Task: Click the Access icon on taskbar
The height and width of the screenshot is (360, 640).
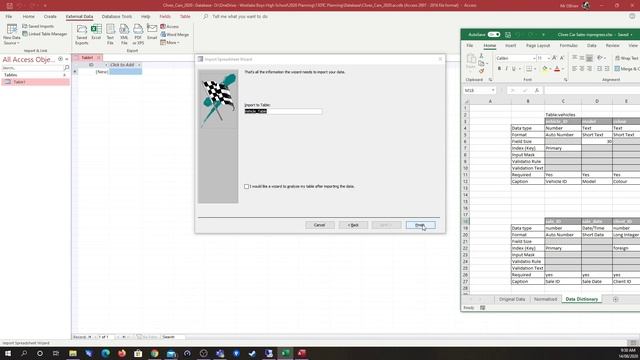Action: point(302,353)
